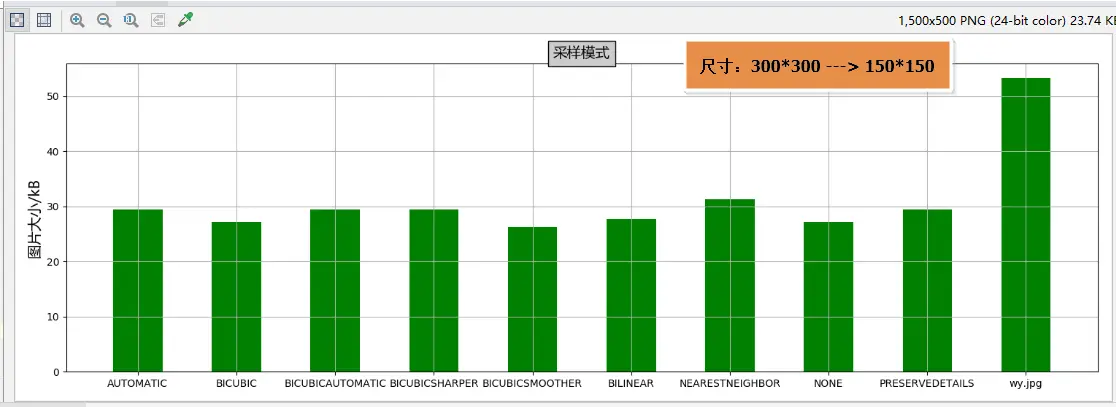Click the BILINEAR axis label
1116x407 pixels.
pyautogui.click(x=631, y=383)
